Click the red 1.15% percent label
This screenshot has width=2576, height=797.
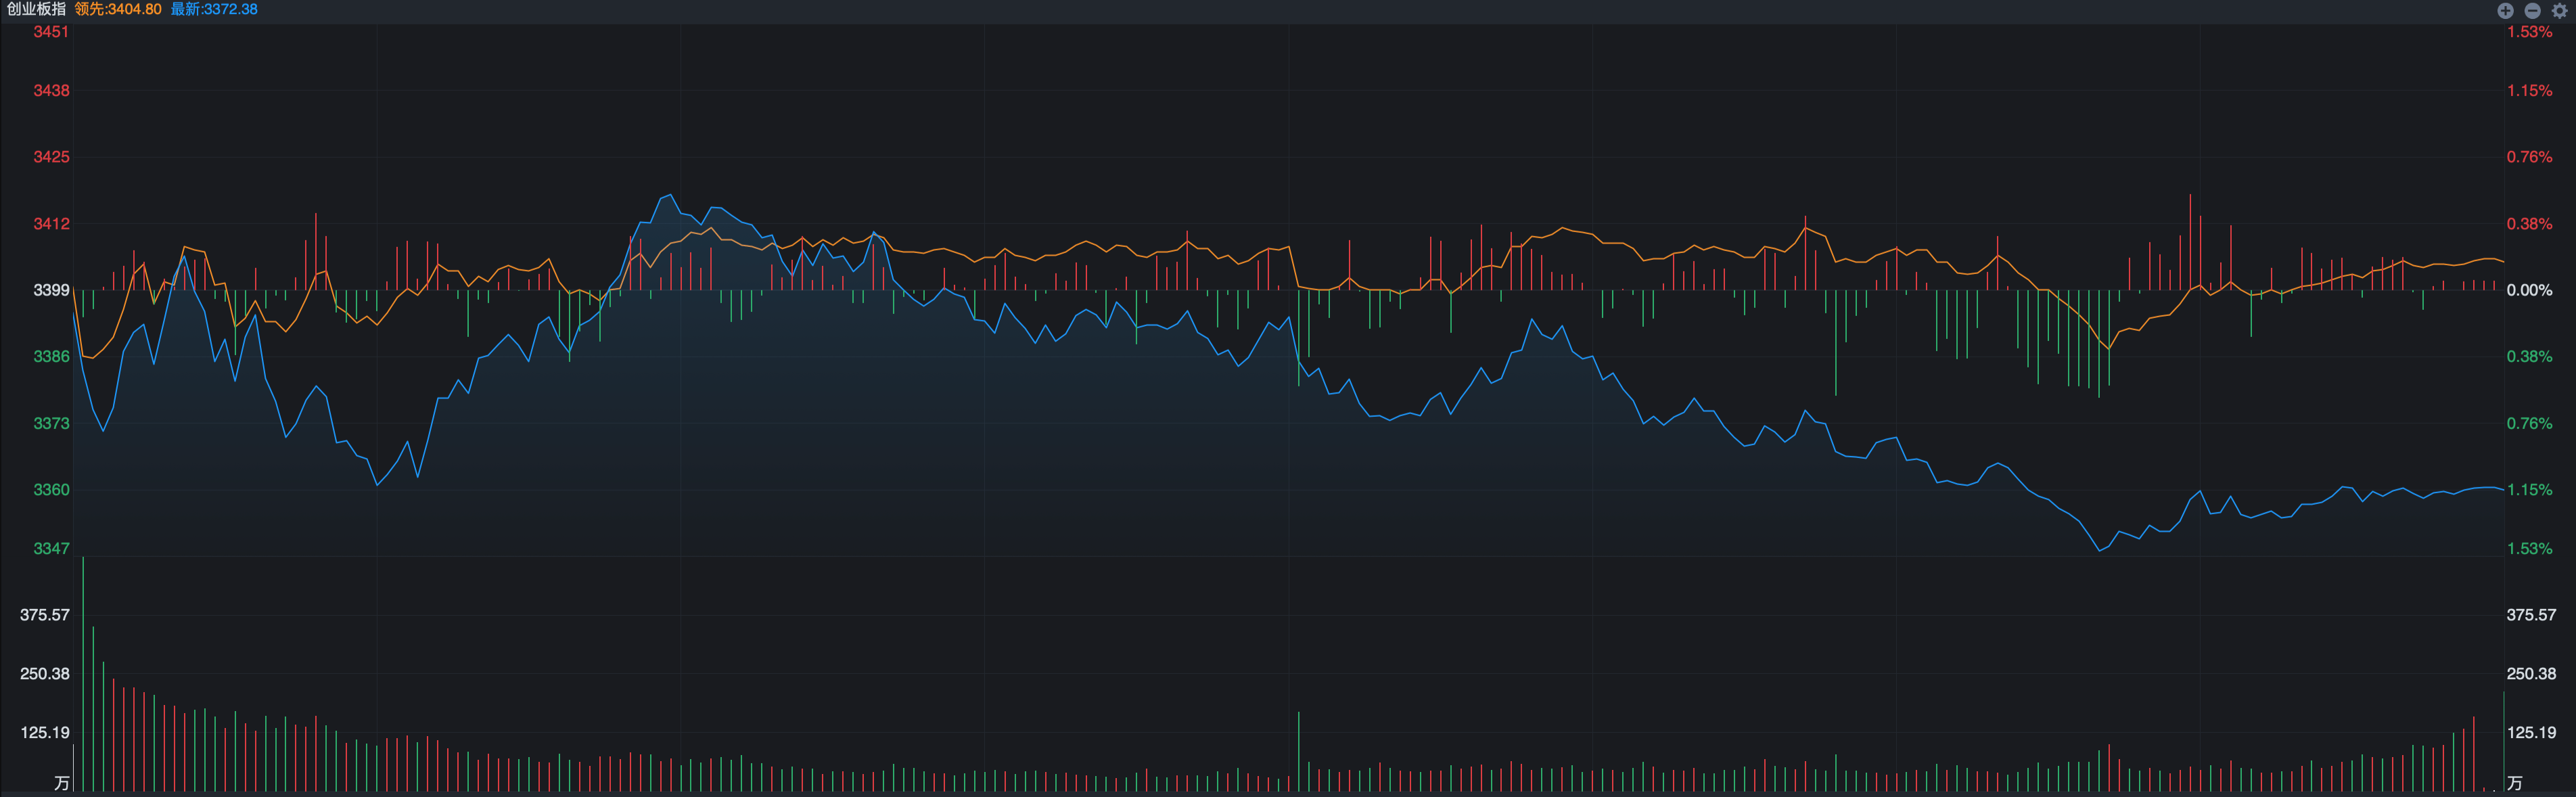pos(2529,90)
